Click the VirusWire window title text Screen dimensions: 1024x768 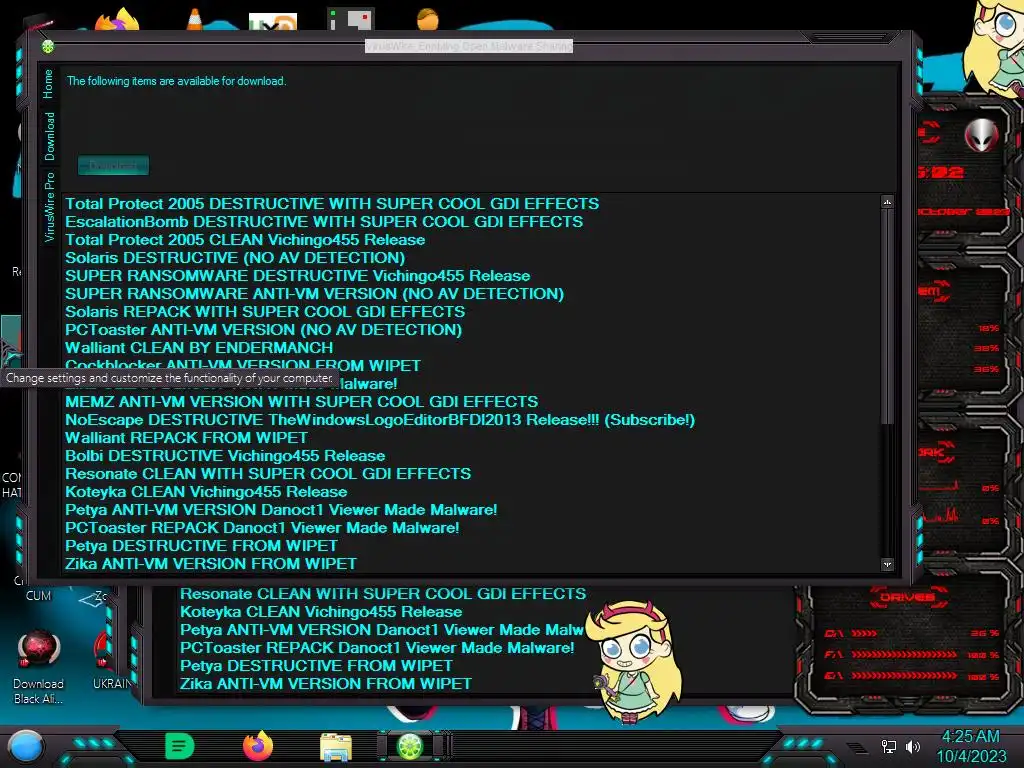click(469, 46)
